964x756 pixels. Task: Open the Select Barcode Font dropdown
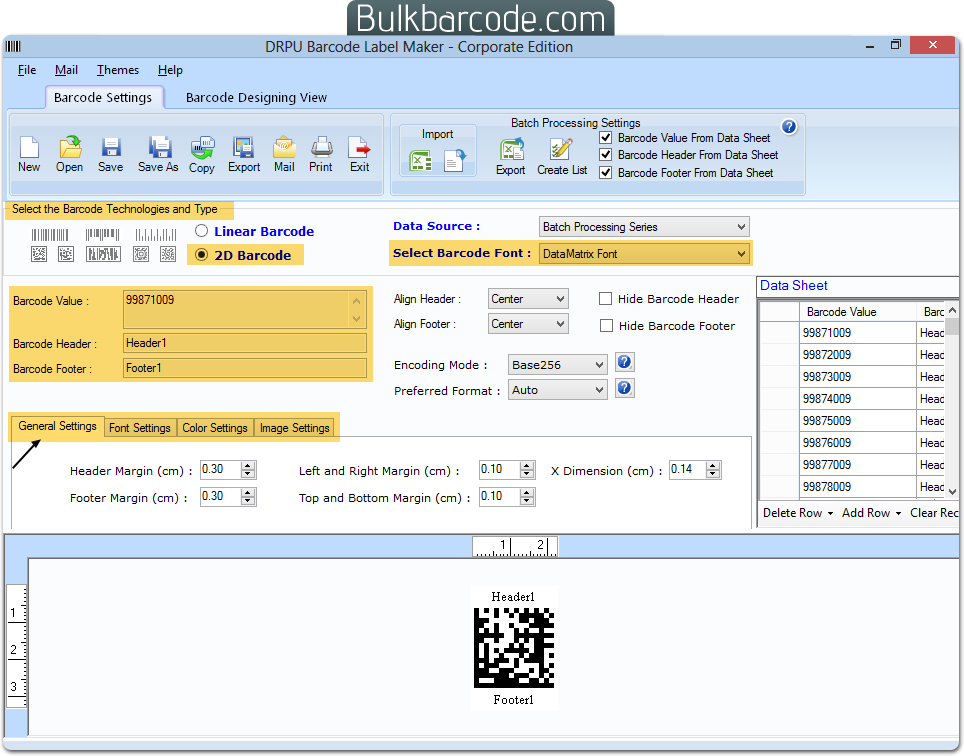[644, 254]
